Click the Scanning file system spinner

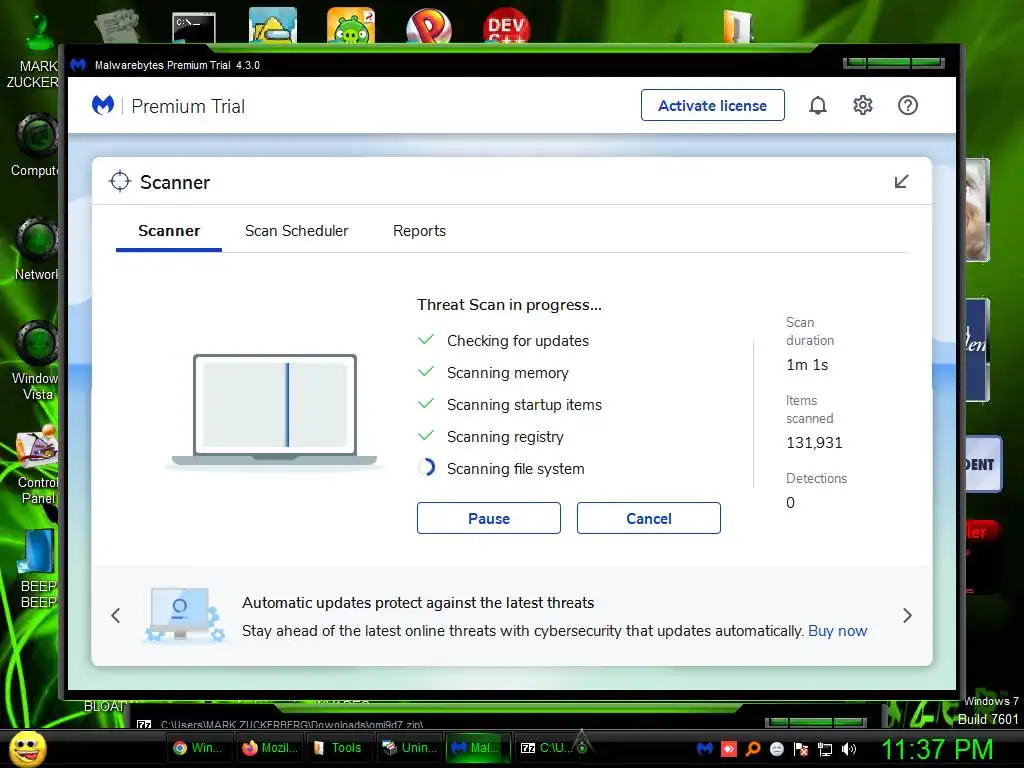(426, 468)
